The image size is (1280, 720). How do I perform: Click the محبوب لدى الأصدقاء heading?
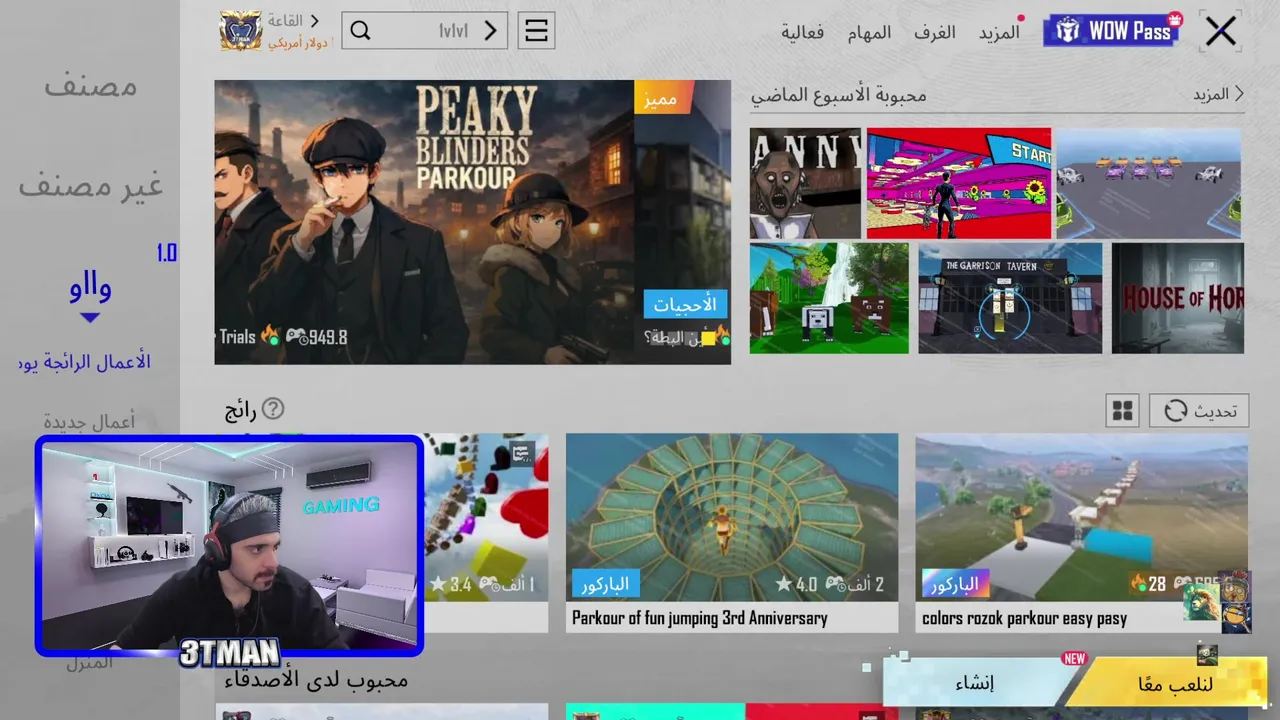click(x=316, y=680)
